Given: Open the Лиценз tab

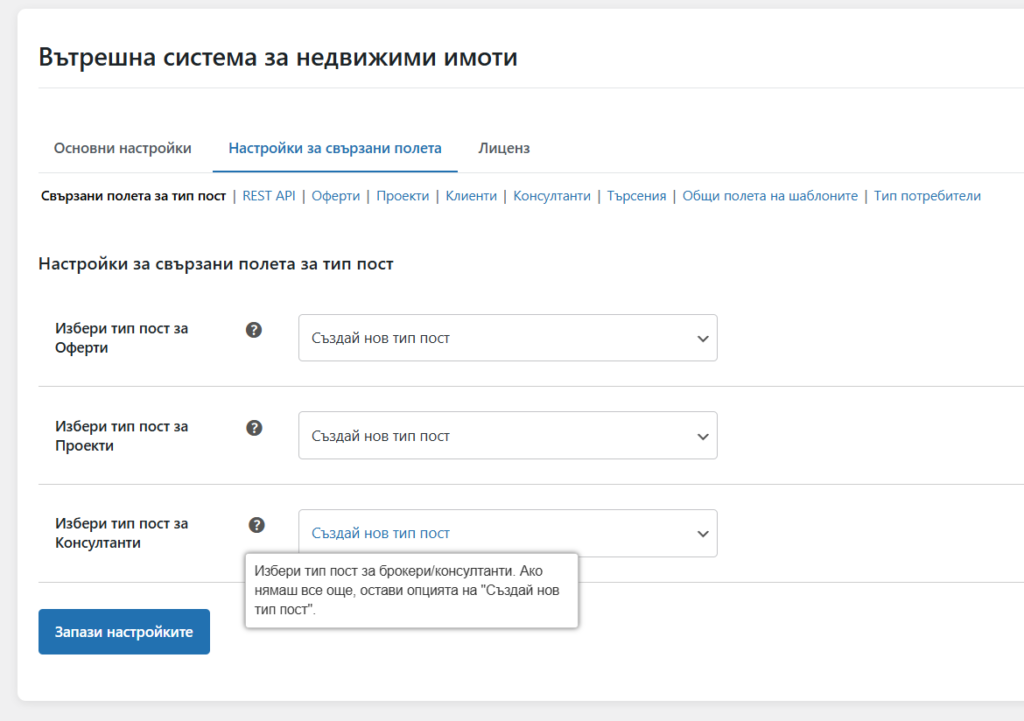Looking at the screenshot, I should (504, 148).
